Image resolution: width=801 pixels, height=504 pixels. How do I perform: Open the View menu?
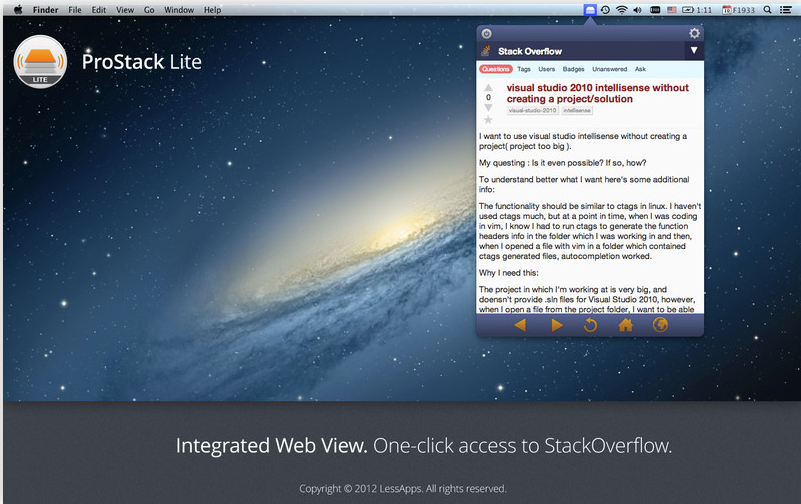click(125, 10)
